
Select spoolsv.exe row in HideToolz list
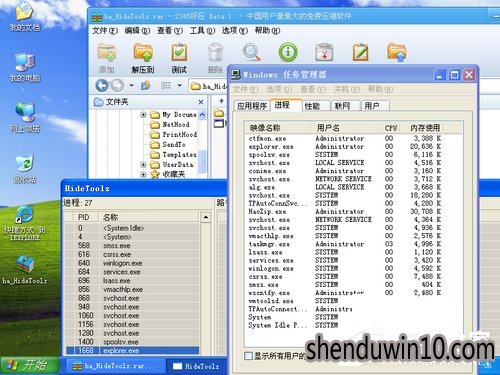[x=133, y=342]
